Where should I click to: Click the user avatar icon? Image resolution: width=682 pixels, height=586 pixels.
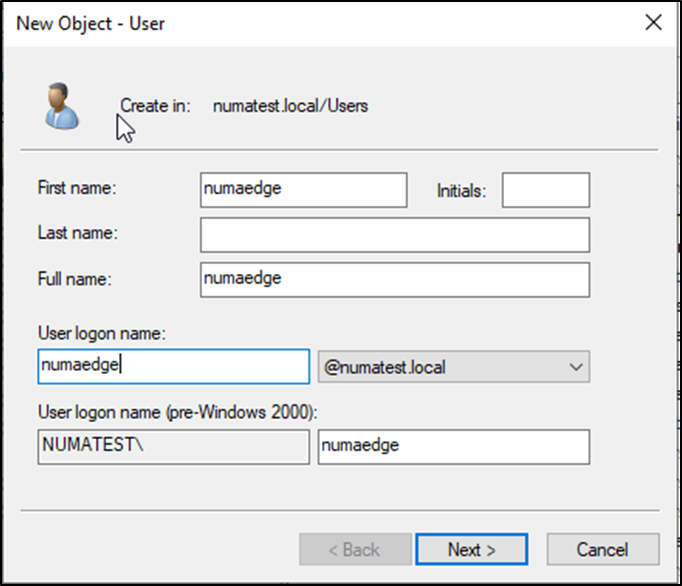61,107
